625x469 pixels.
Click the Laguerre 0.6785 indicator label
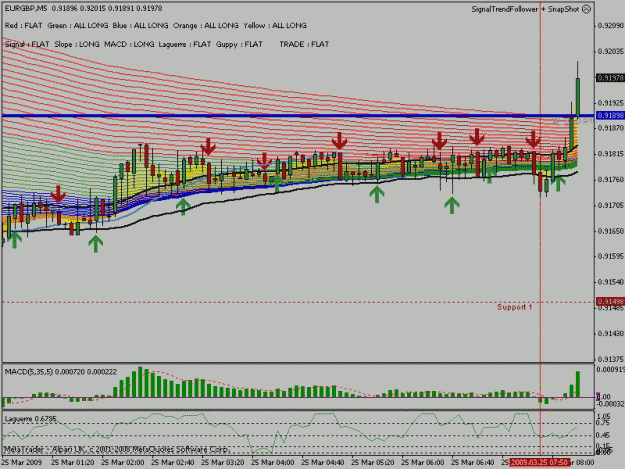click(31, 419)
